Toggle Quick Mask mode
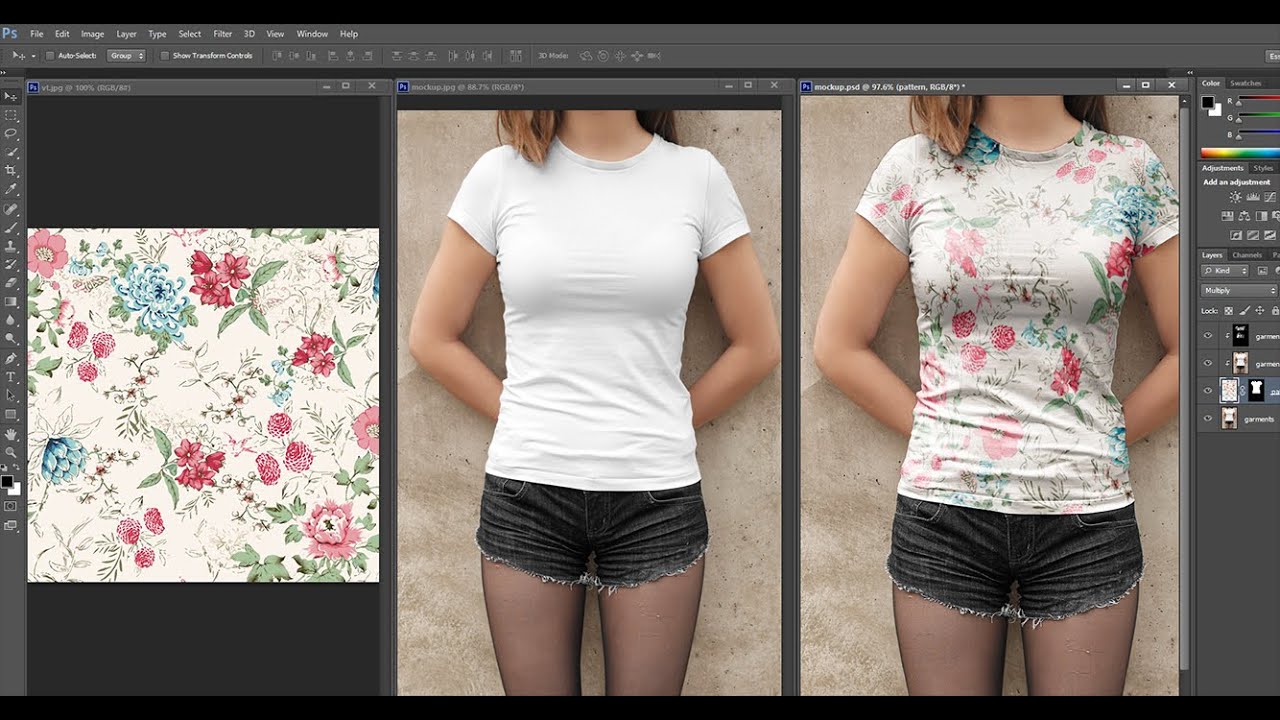This screenshot has width=1280, height=720. pyautogui.click(x=11, y=506)
